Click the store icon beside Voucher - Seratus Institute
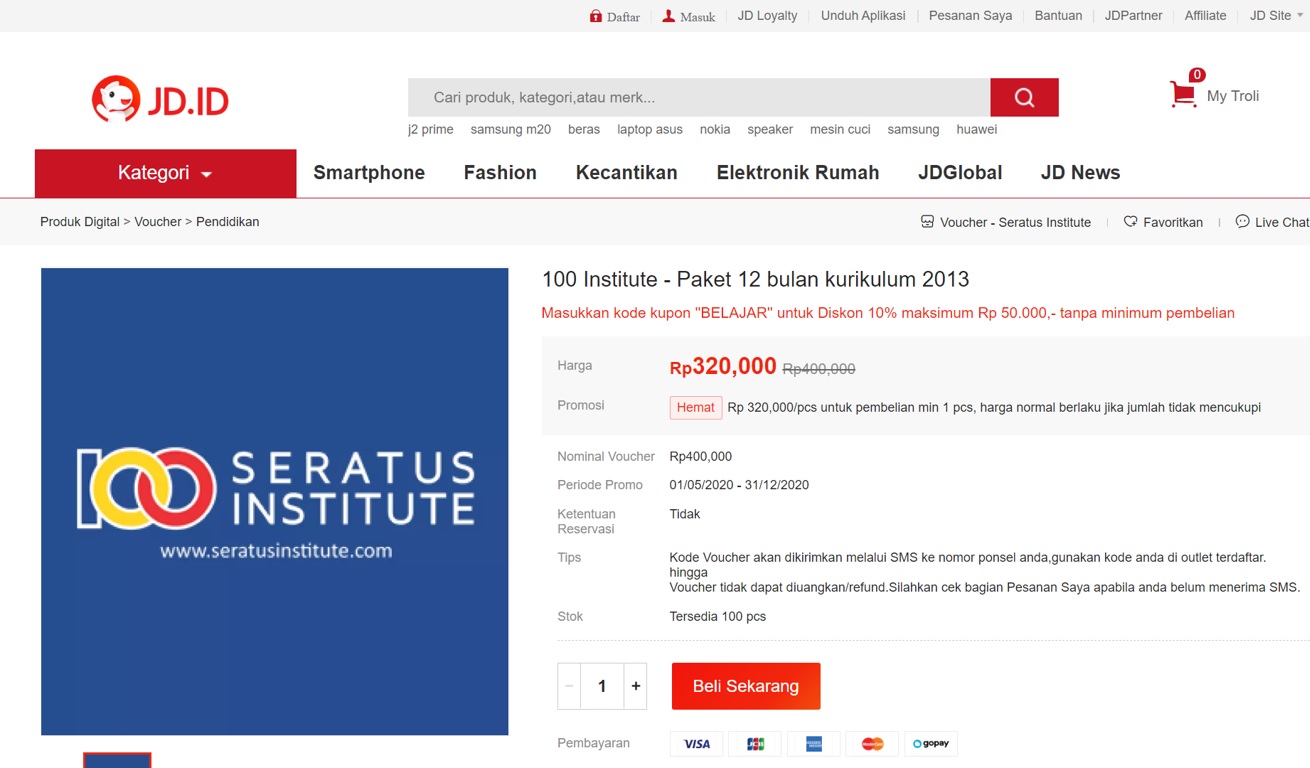Image resolution: width=1310 pixels, height=768 pixels. click(927, 221)
